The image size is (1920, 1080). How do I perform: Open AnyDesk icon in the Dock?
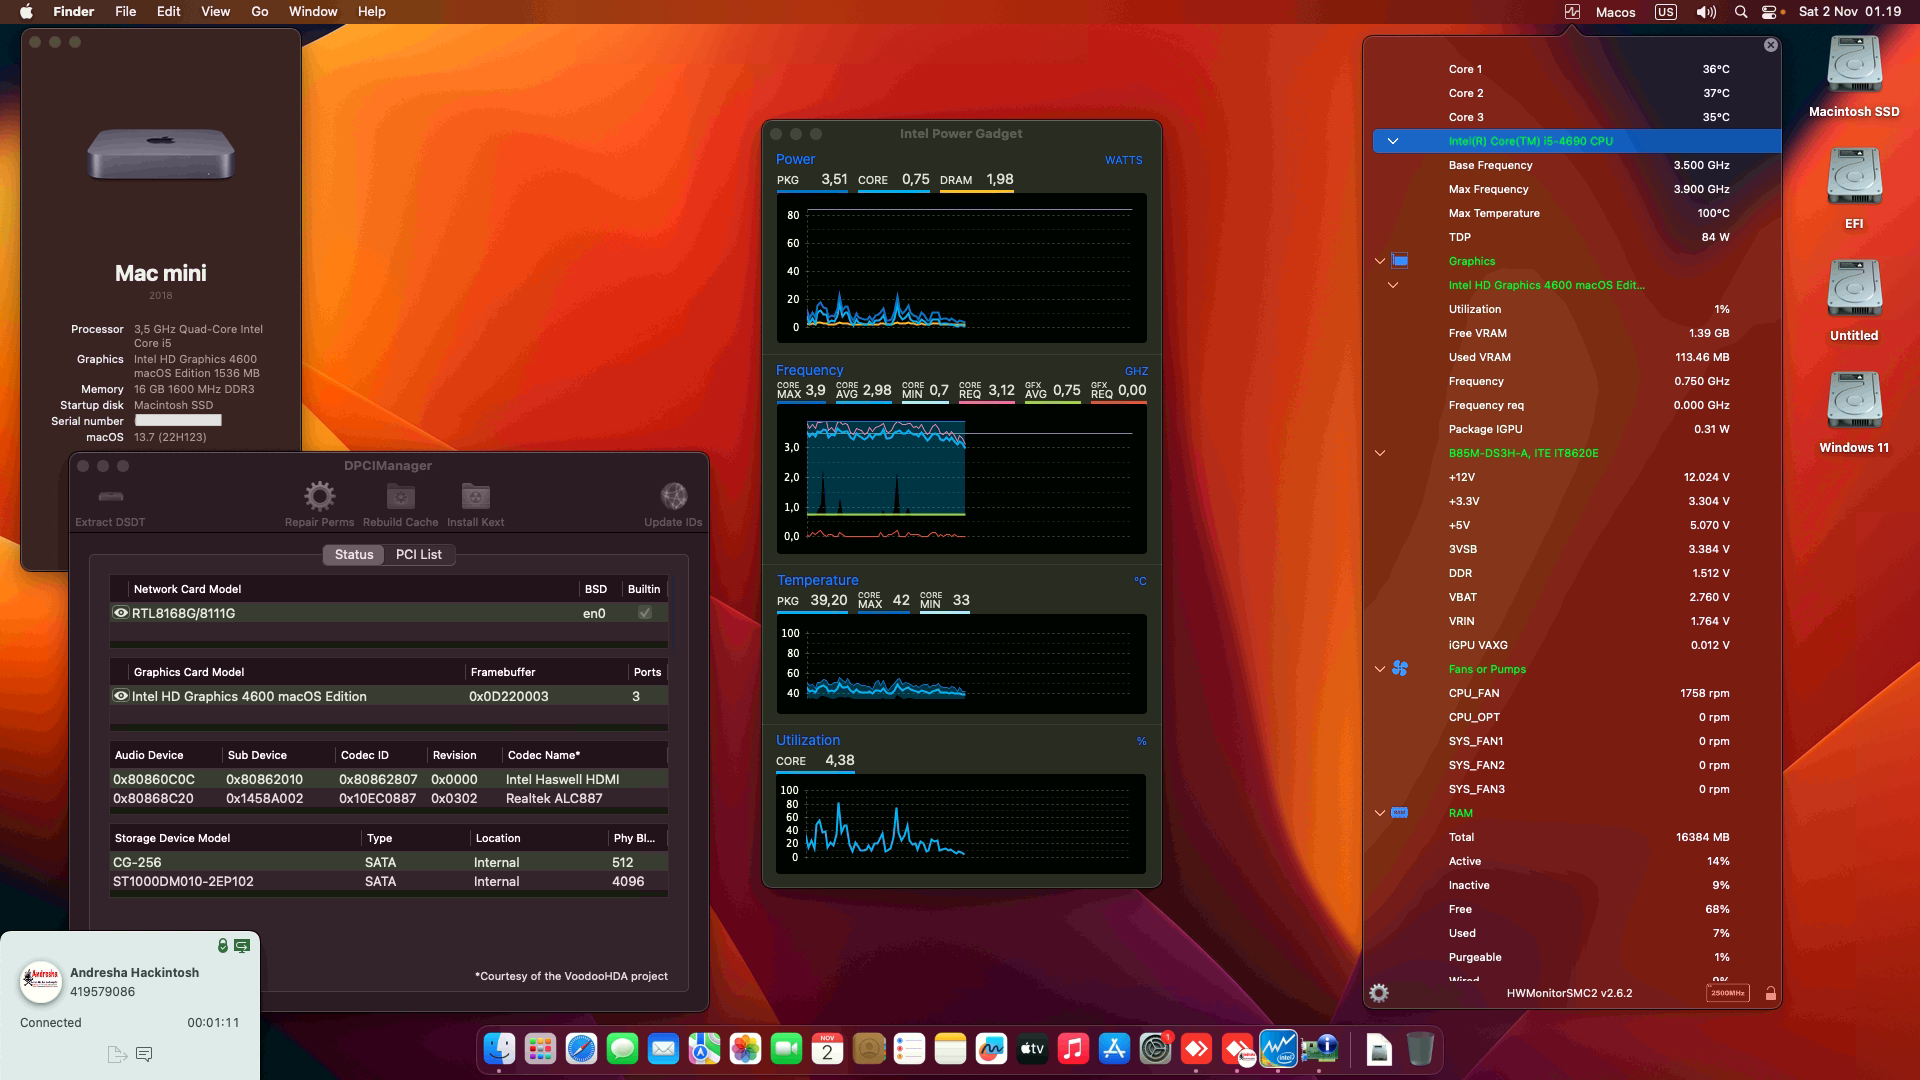(x=1196, y=1049)
